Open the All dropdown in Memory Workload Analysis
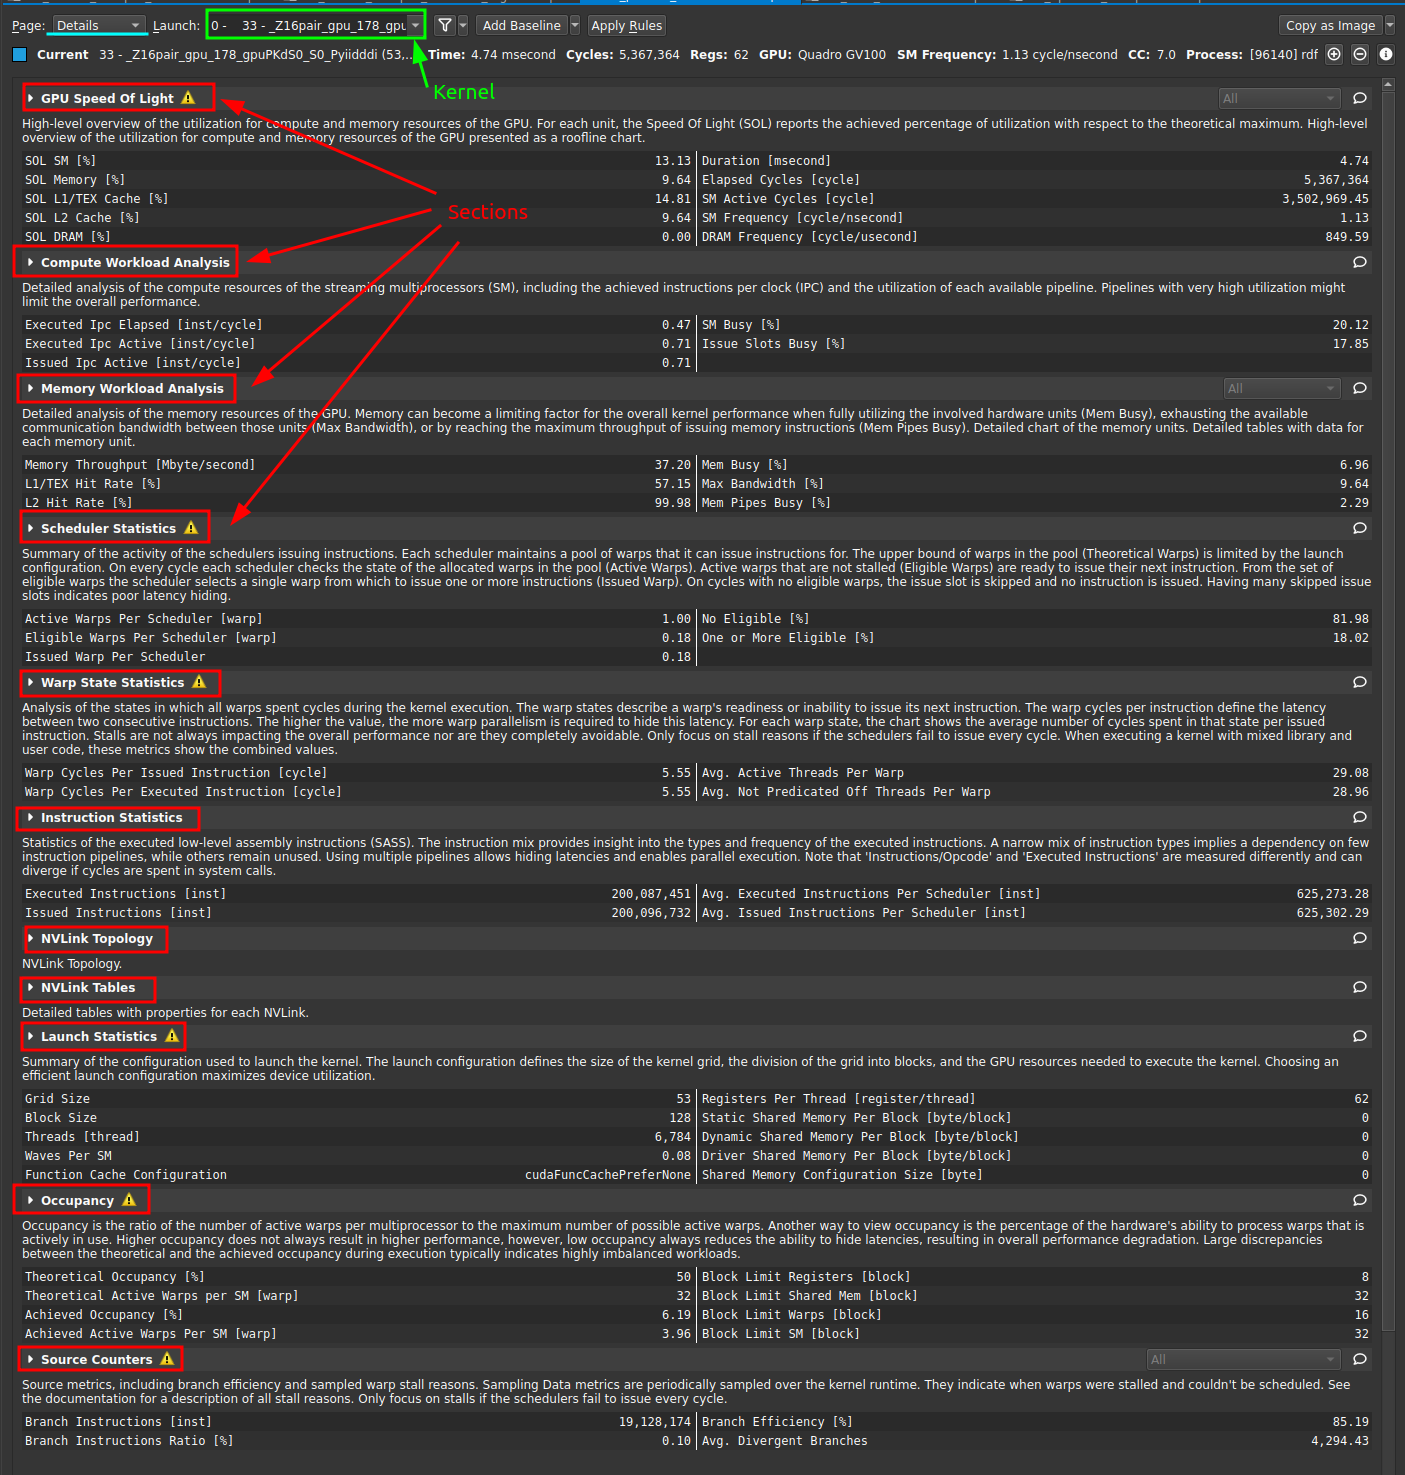 coord(1281,388)
